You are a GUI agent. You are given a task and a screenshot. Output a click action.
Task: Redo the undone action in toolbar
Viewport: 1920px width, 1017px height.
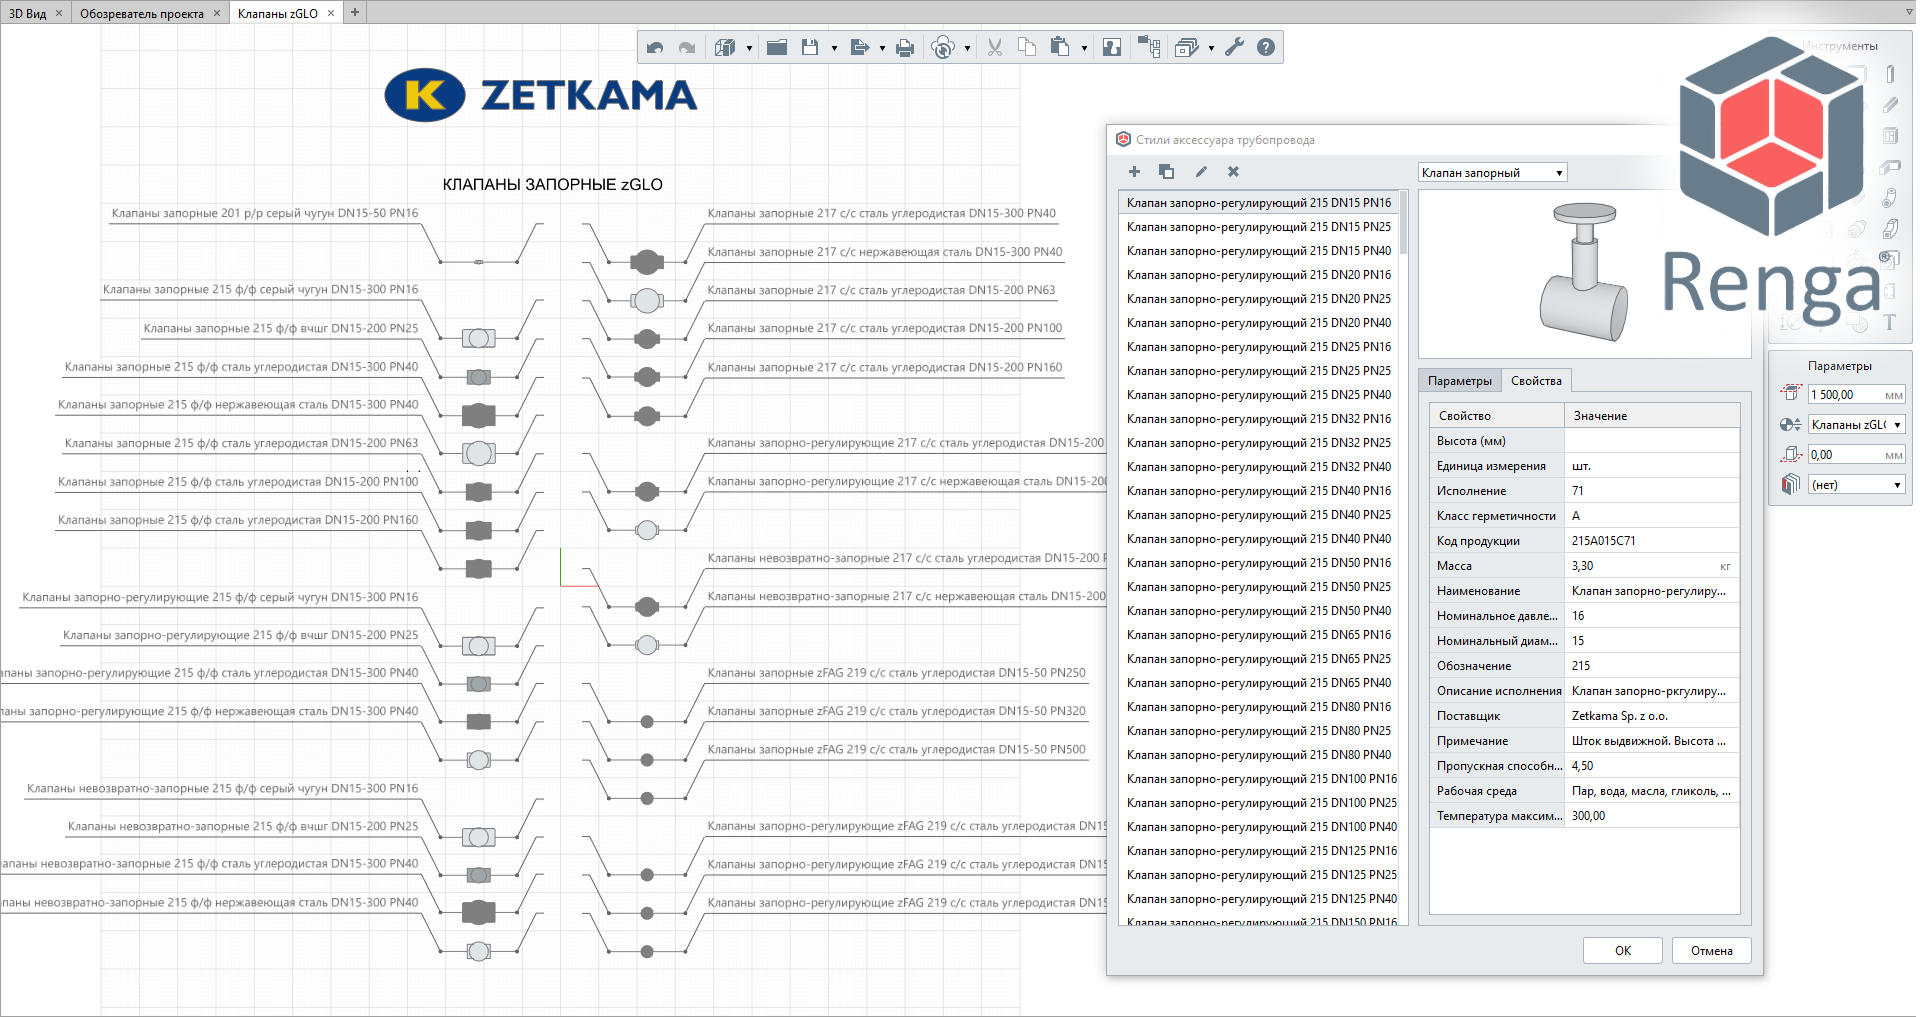point(687,47)
